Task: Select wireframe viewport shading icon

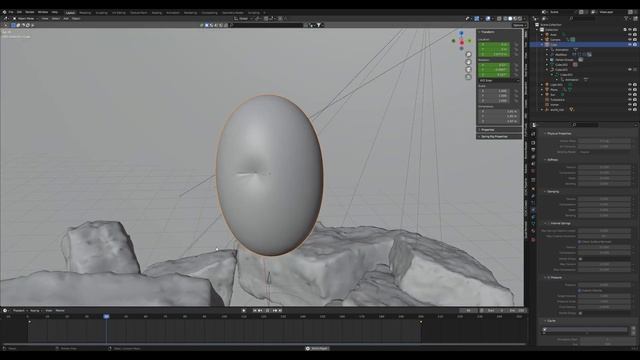Action: pos(505,18)
